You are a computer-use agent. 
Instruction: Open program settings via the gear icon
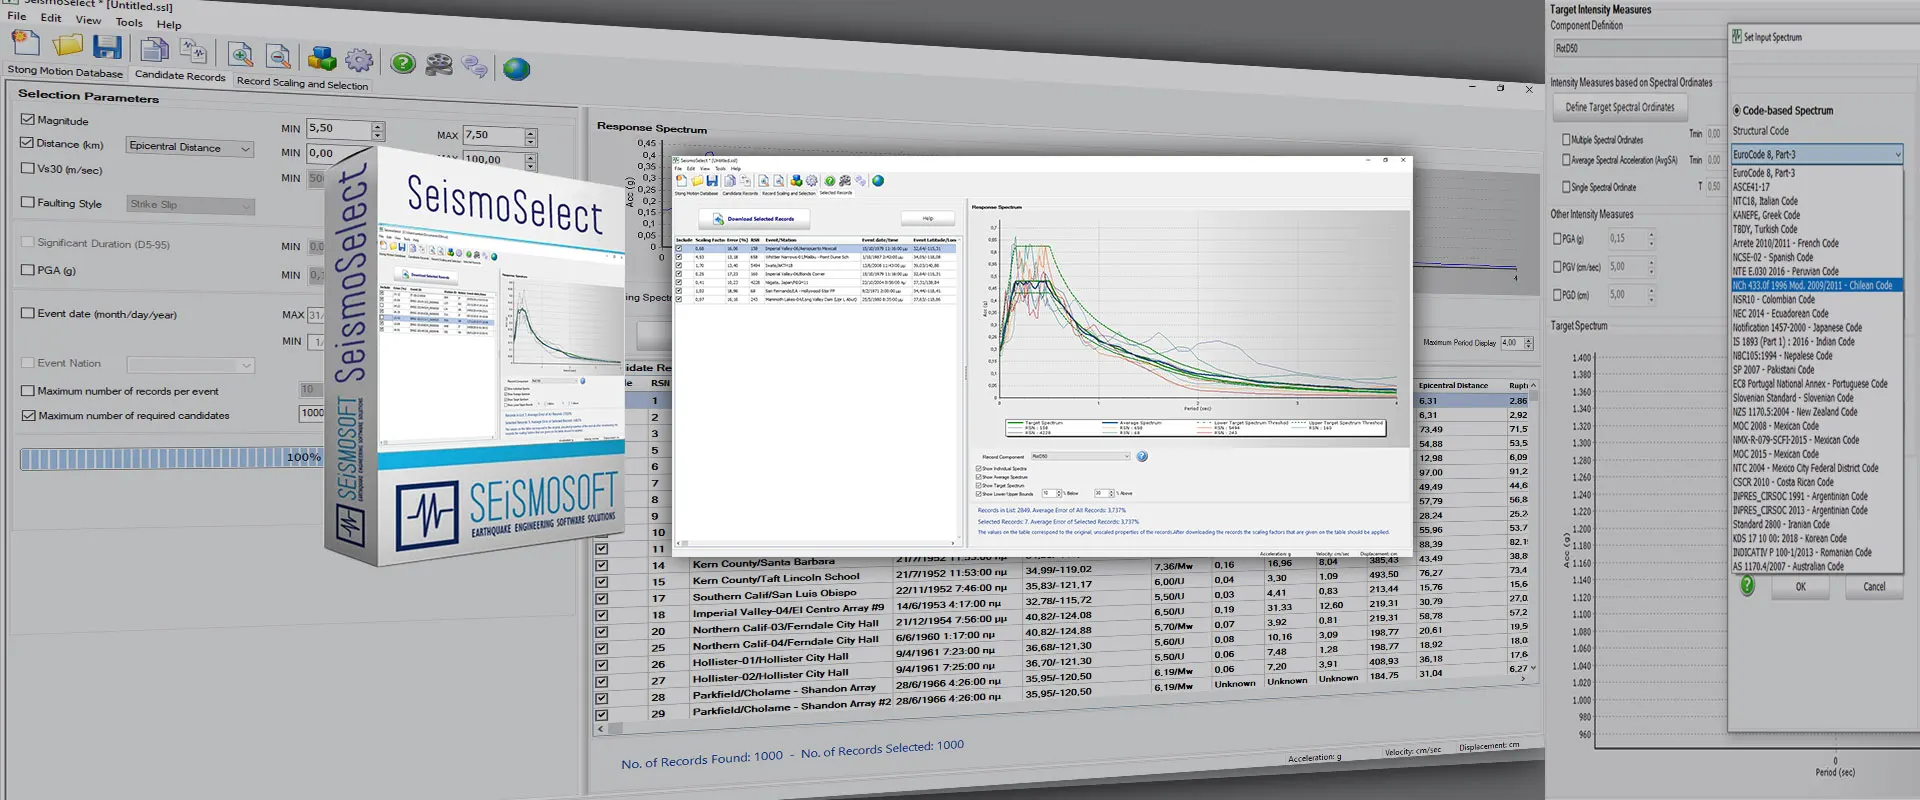click(359, 61)
